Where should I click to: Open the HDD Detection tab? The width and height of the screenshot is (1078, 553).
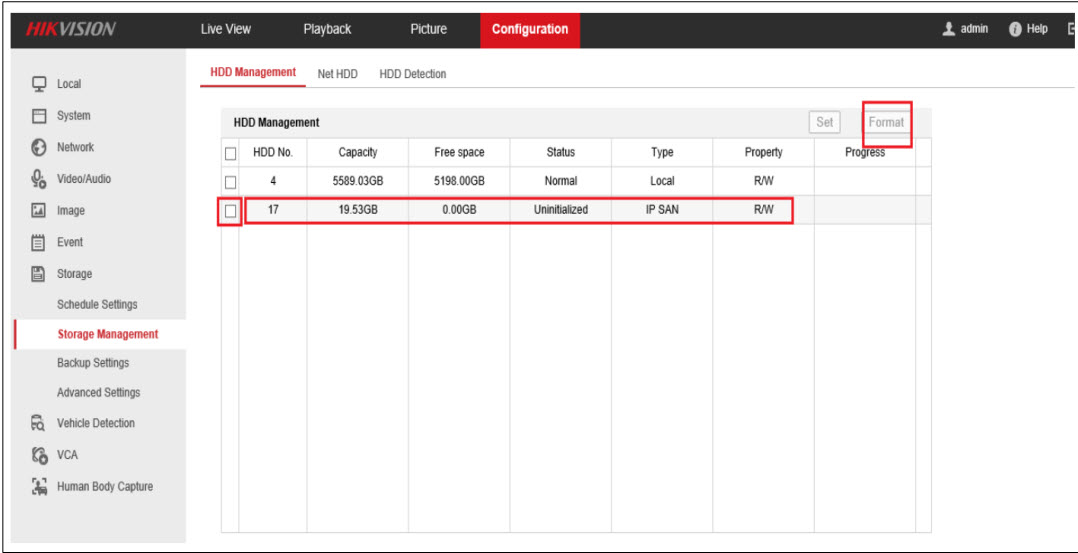pyautogui.click(x=412, y=74)
